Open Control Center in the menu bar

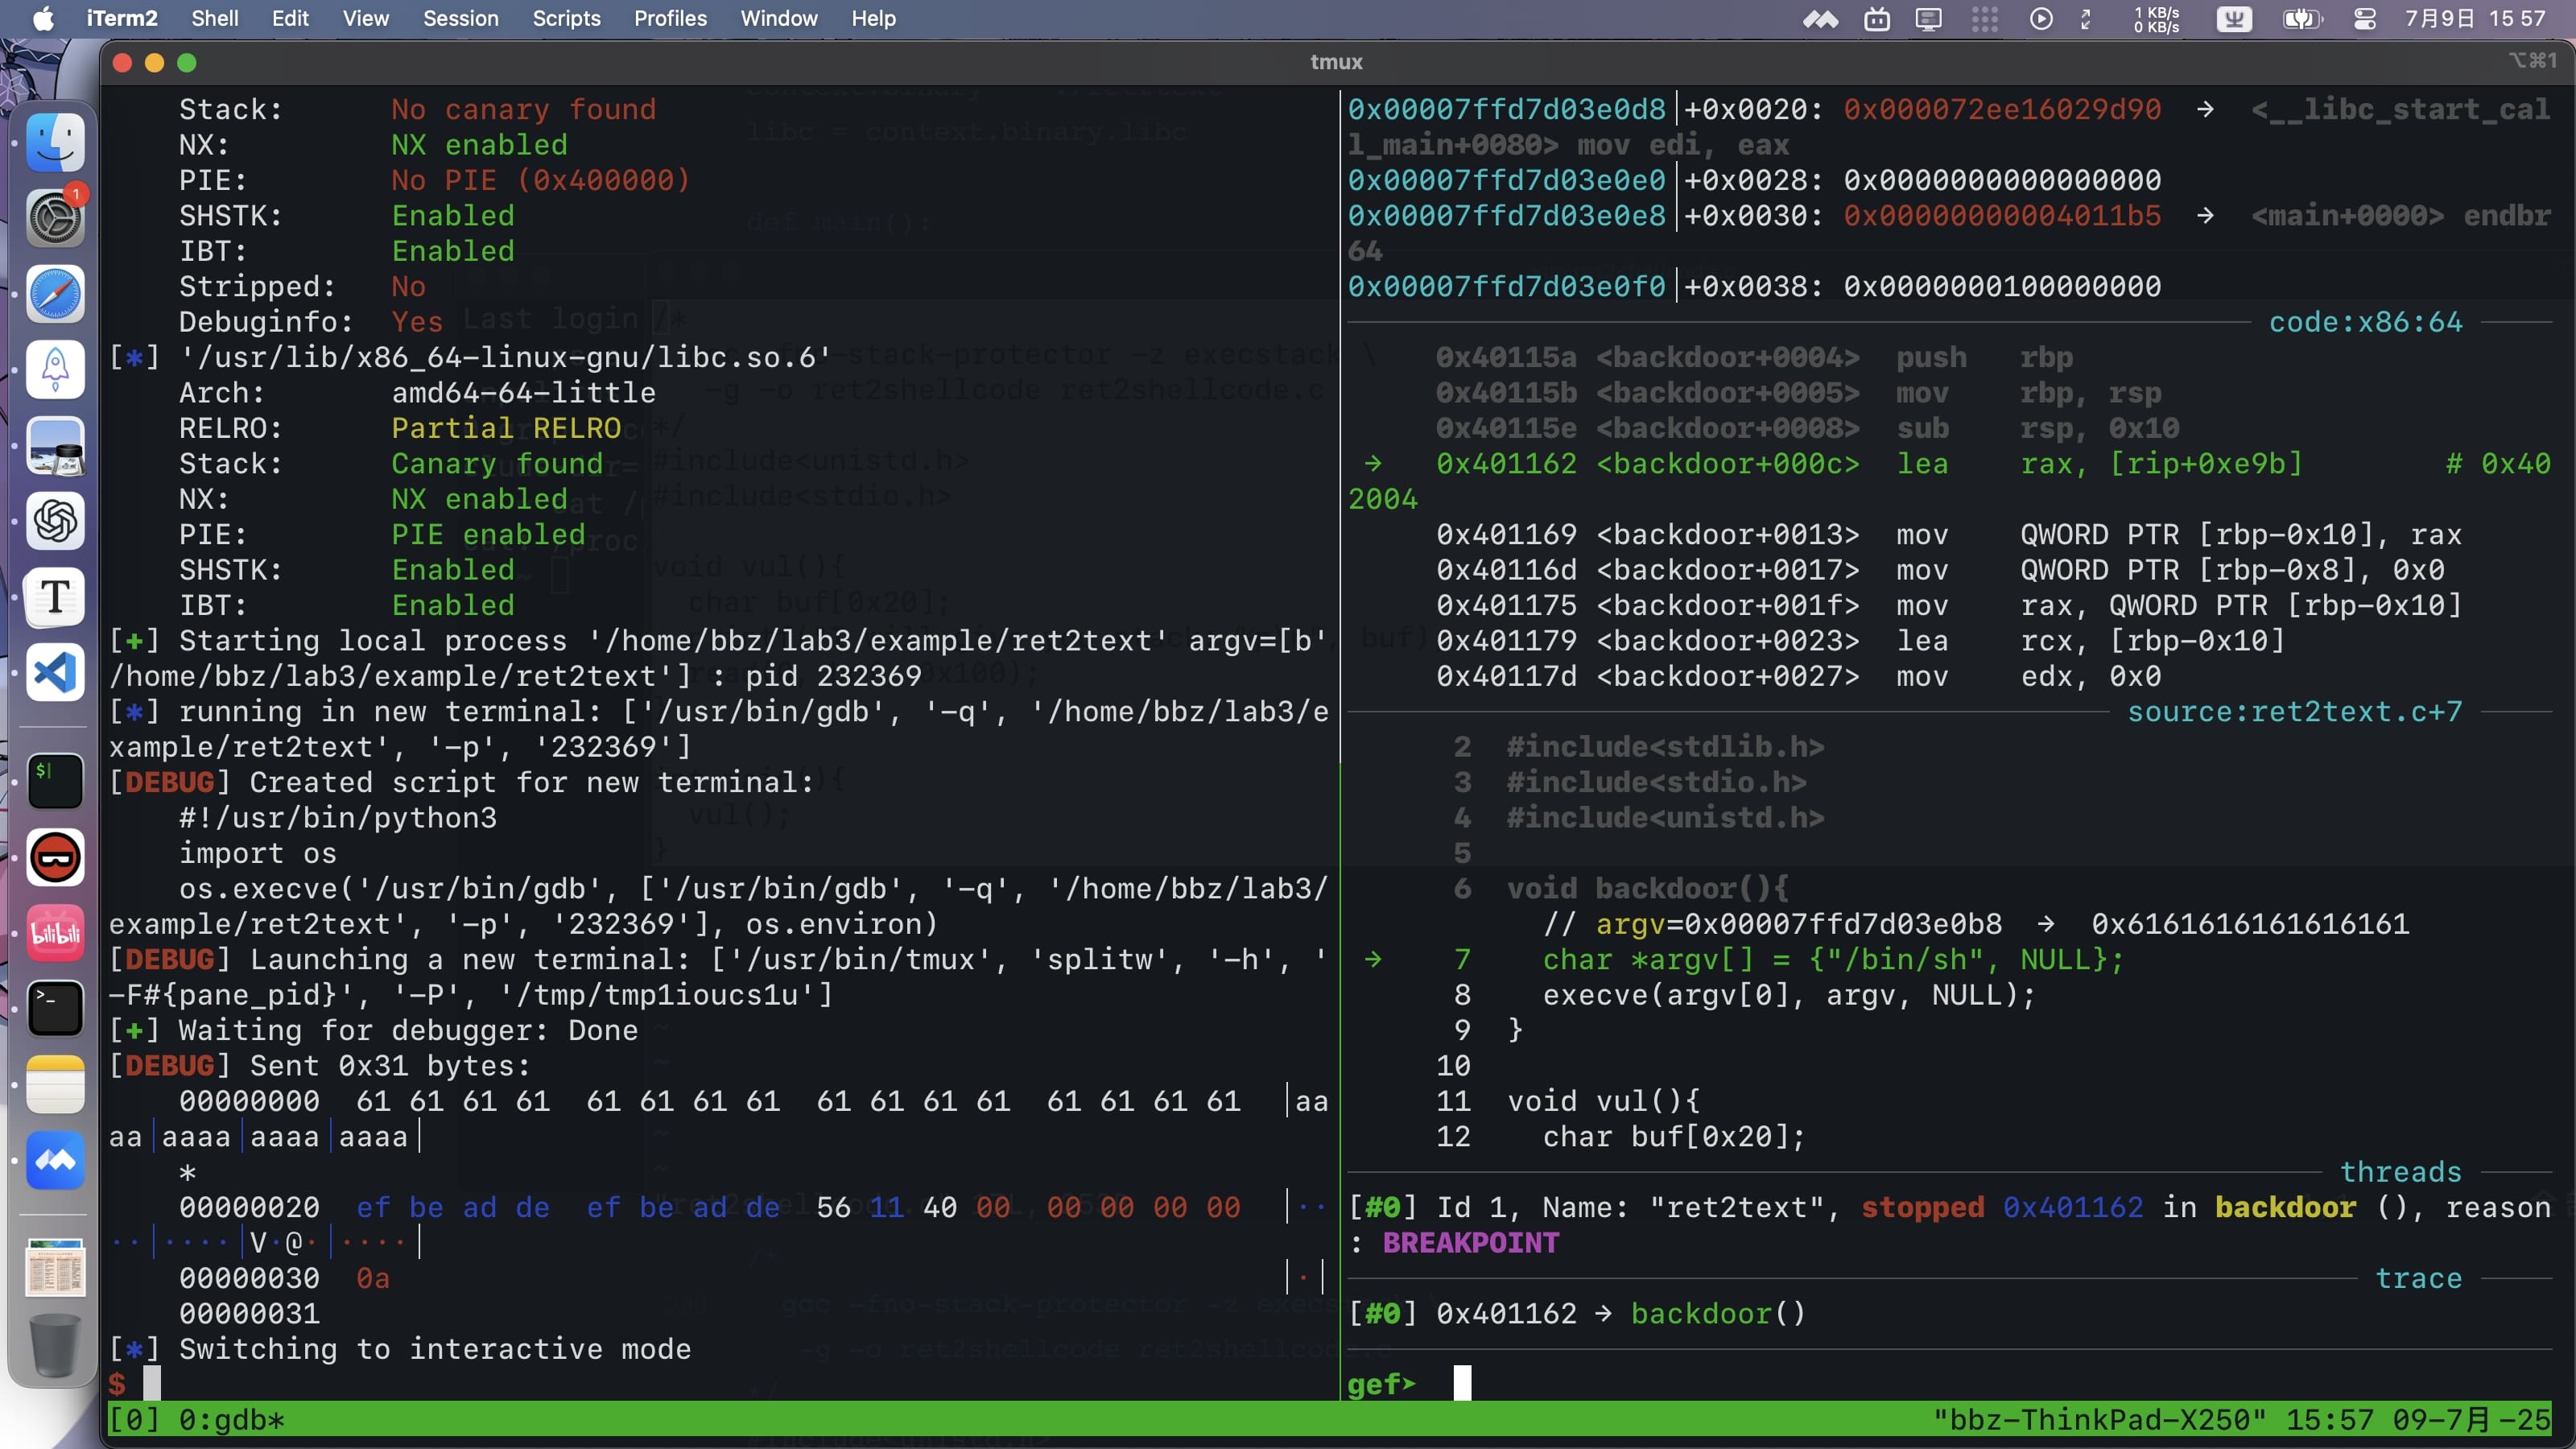point(2365,19)
